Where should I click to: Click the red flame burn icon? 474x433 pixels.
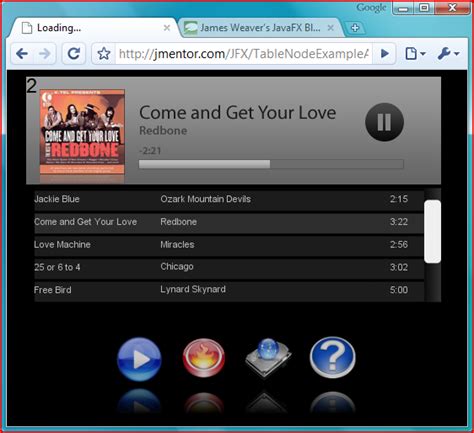[203, 358]
